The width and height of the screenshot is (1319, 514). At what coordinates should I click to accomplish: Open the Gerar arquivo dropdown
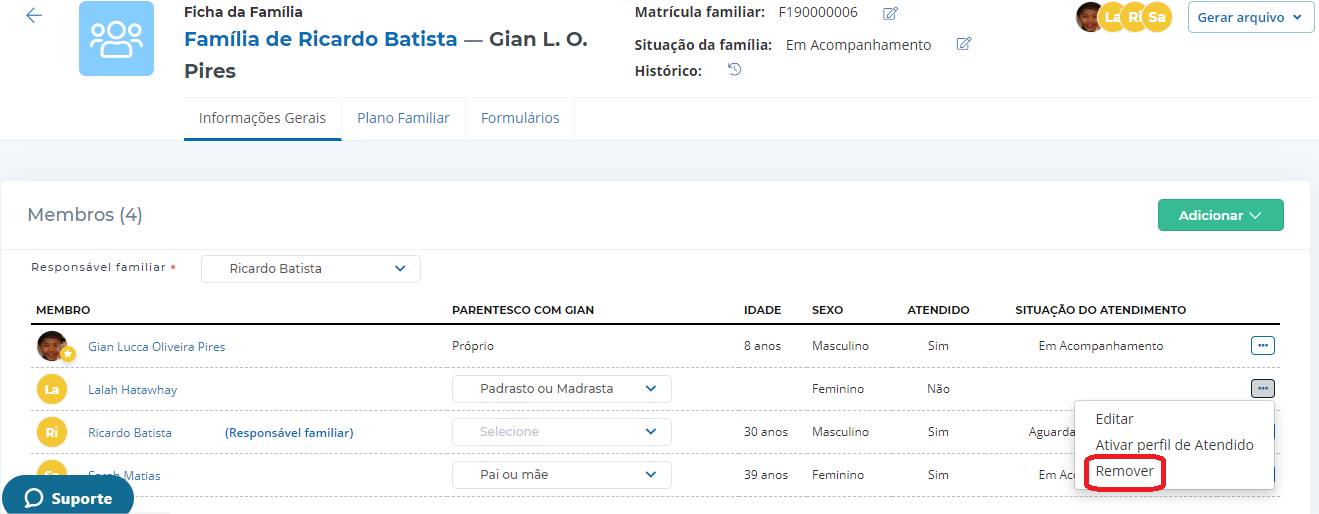coord(1250,17)
